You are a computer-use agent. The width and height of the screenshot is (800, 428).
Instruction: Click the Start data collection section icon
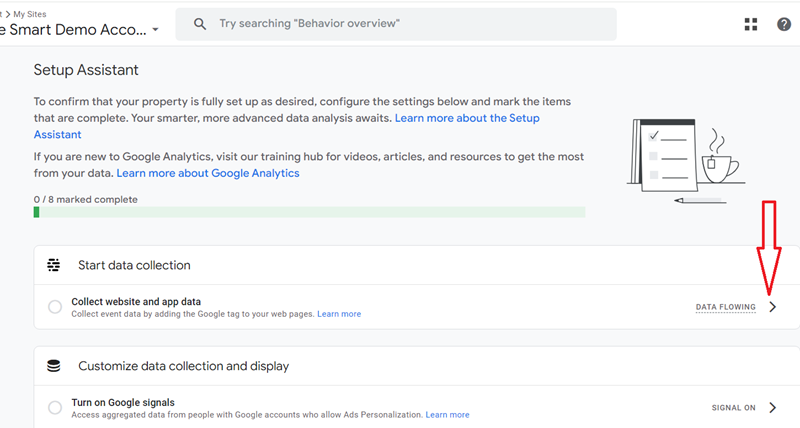point(54,265)
